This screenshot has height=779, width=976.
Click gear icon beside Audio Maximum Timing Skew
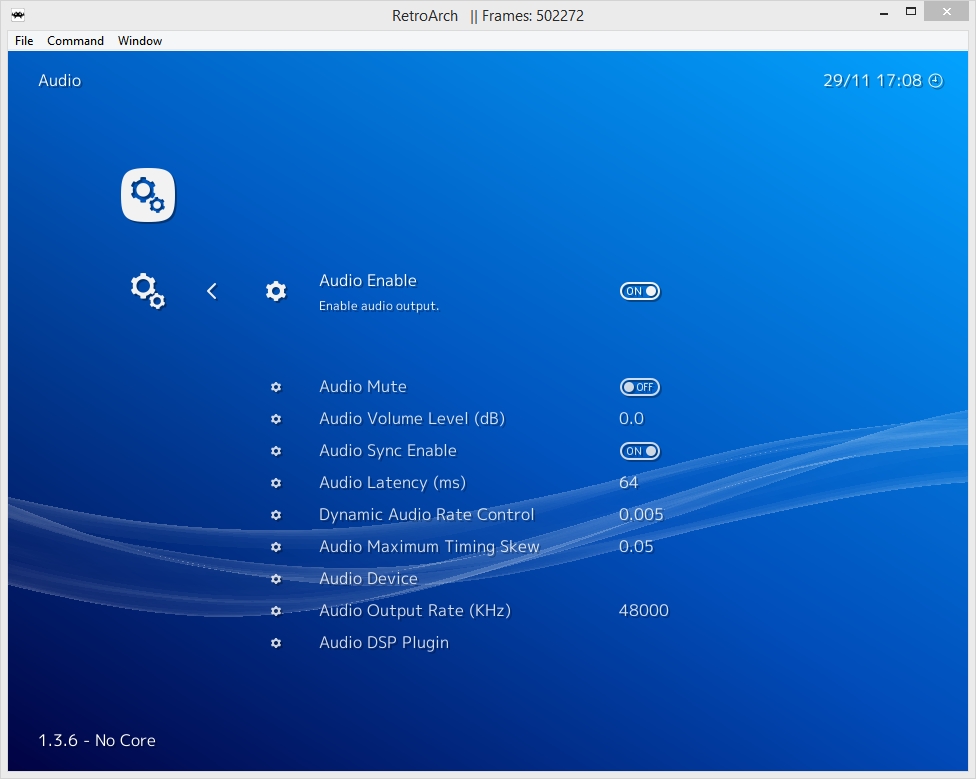coord(276,547)
